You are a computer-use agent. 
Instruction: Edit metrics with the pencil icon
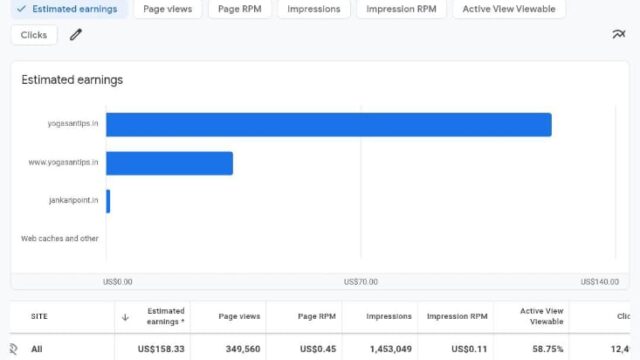coord(76,35)
